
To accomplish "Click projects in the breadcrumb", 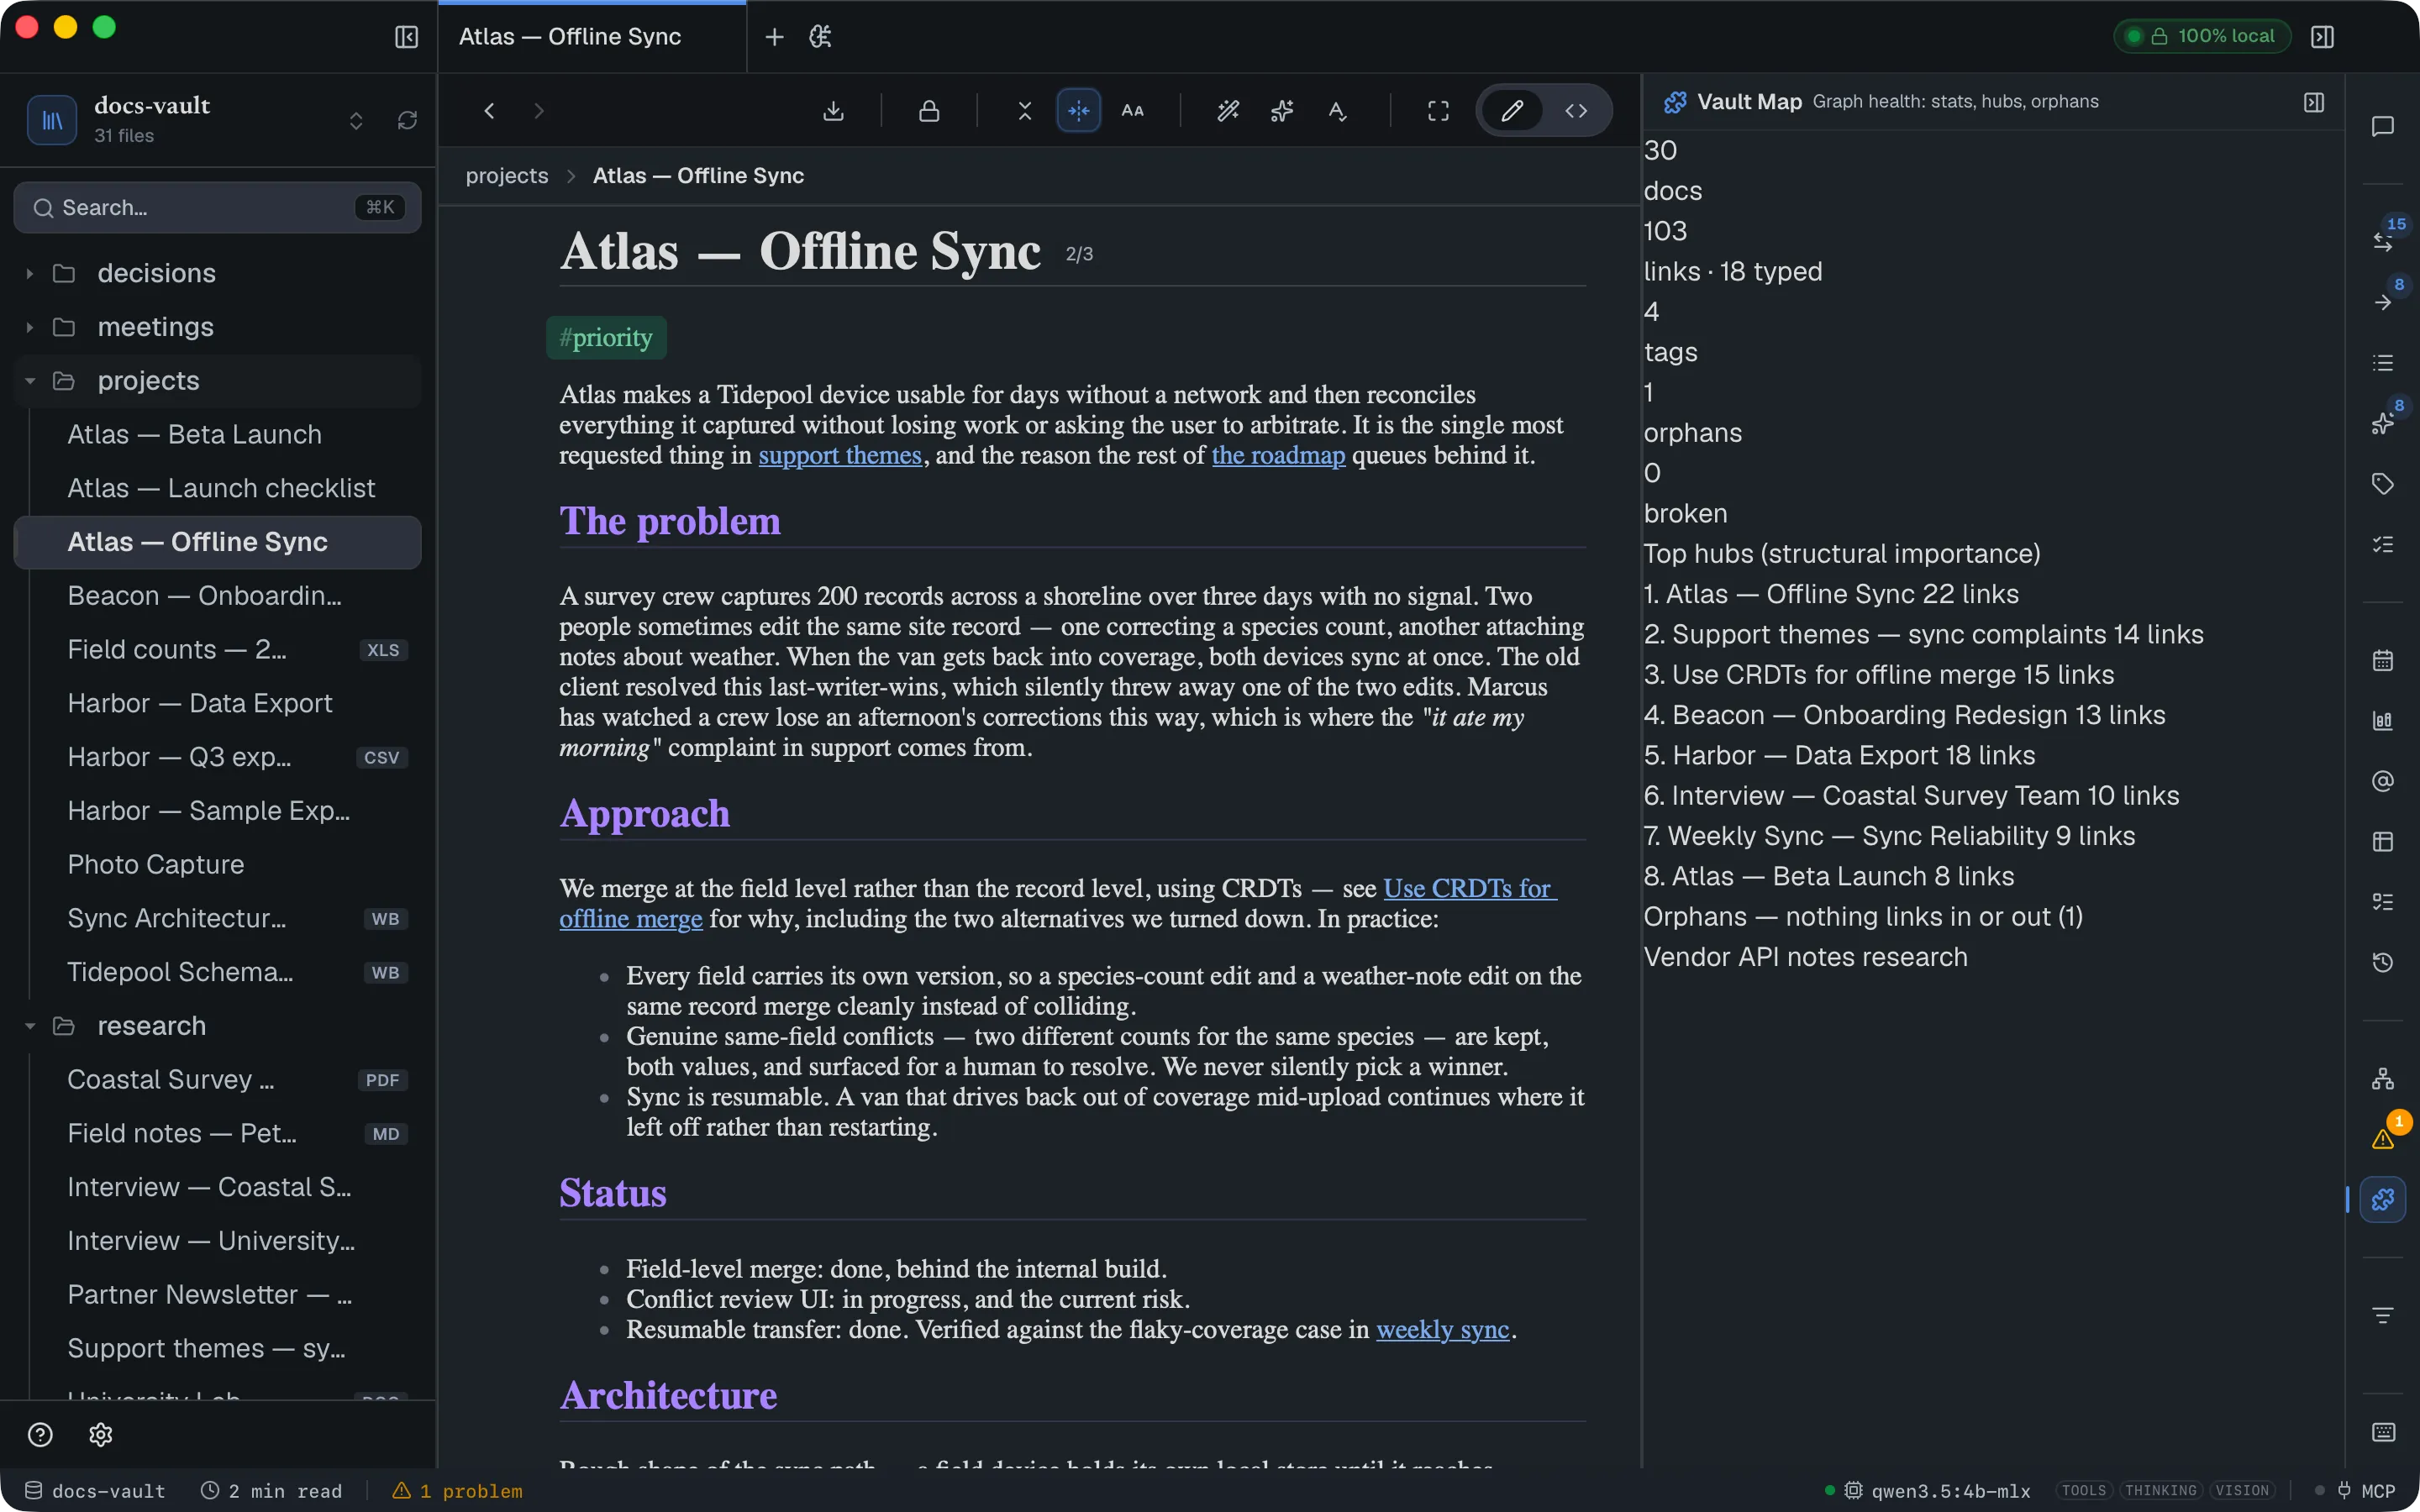I will coord(507,176).
